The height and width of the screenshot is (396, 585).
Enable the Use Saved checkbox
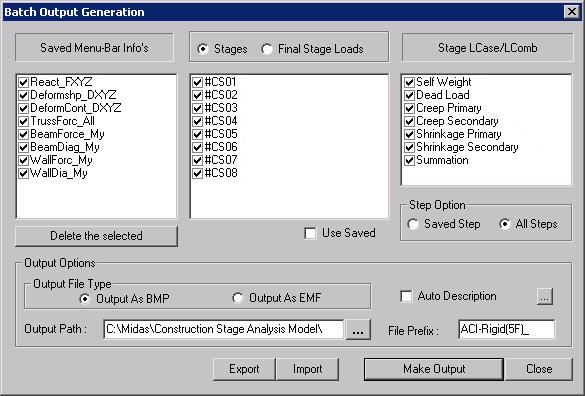click(310, 234)
